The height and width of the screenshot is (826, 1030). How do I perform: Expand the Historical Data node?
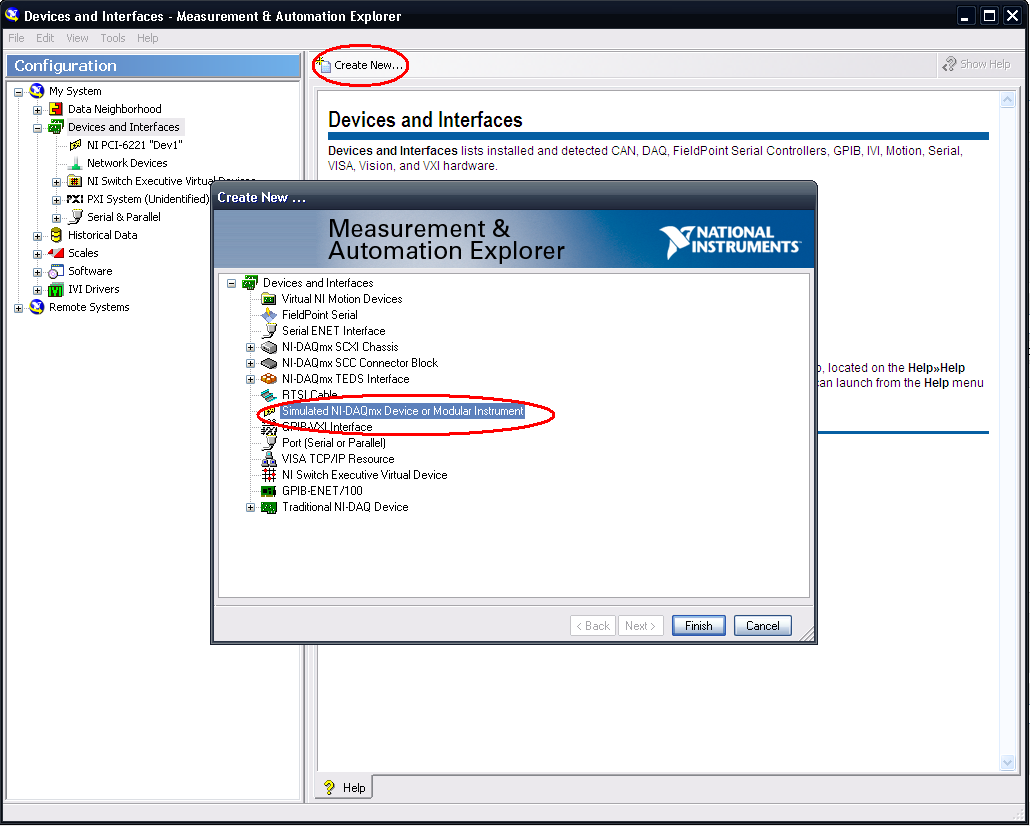point(37,236)
